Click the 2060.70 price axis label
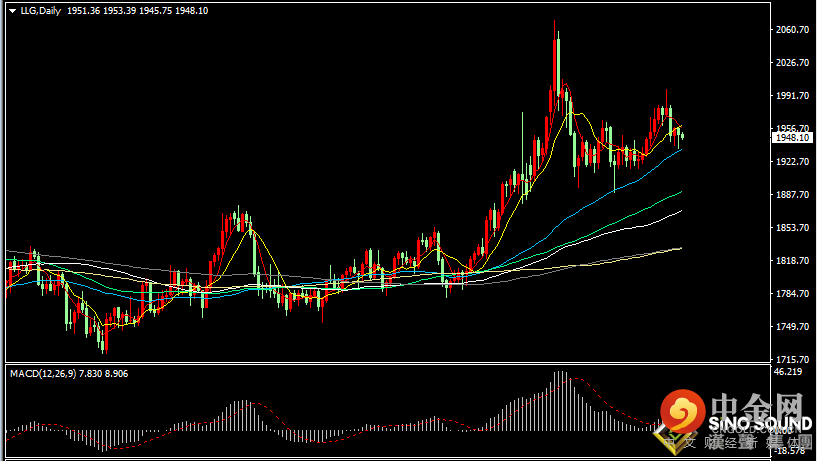The image size is (817, 461). pyautogui.click(x=794, y=30)
